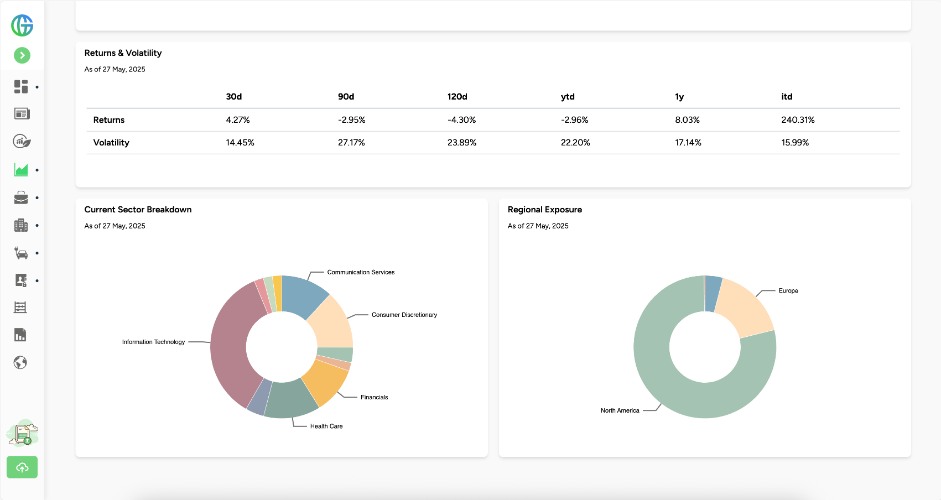Click the truck illustration above upload button
This screenshot has width=941, height=500.
22,432
